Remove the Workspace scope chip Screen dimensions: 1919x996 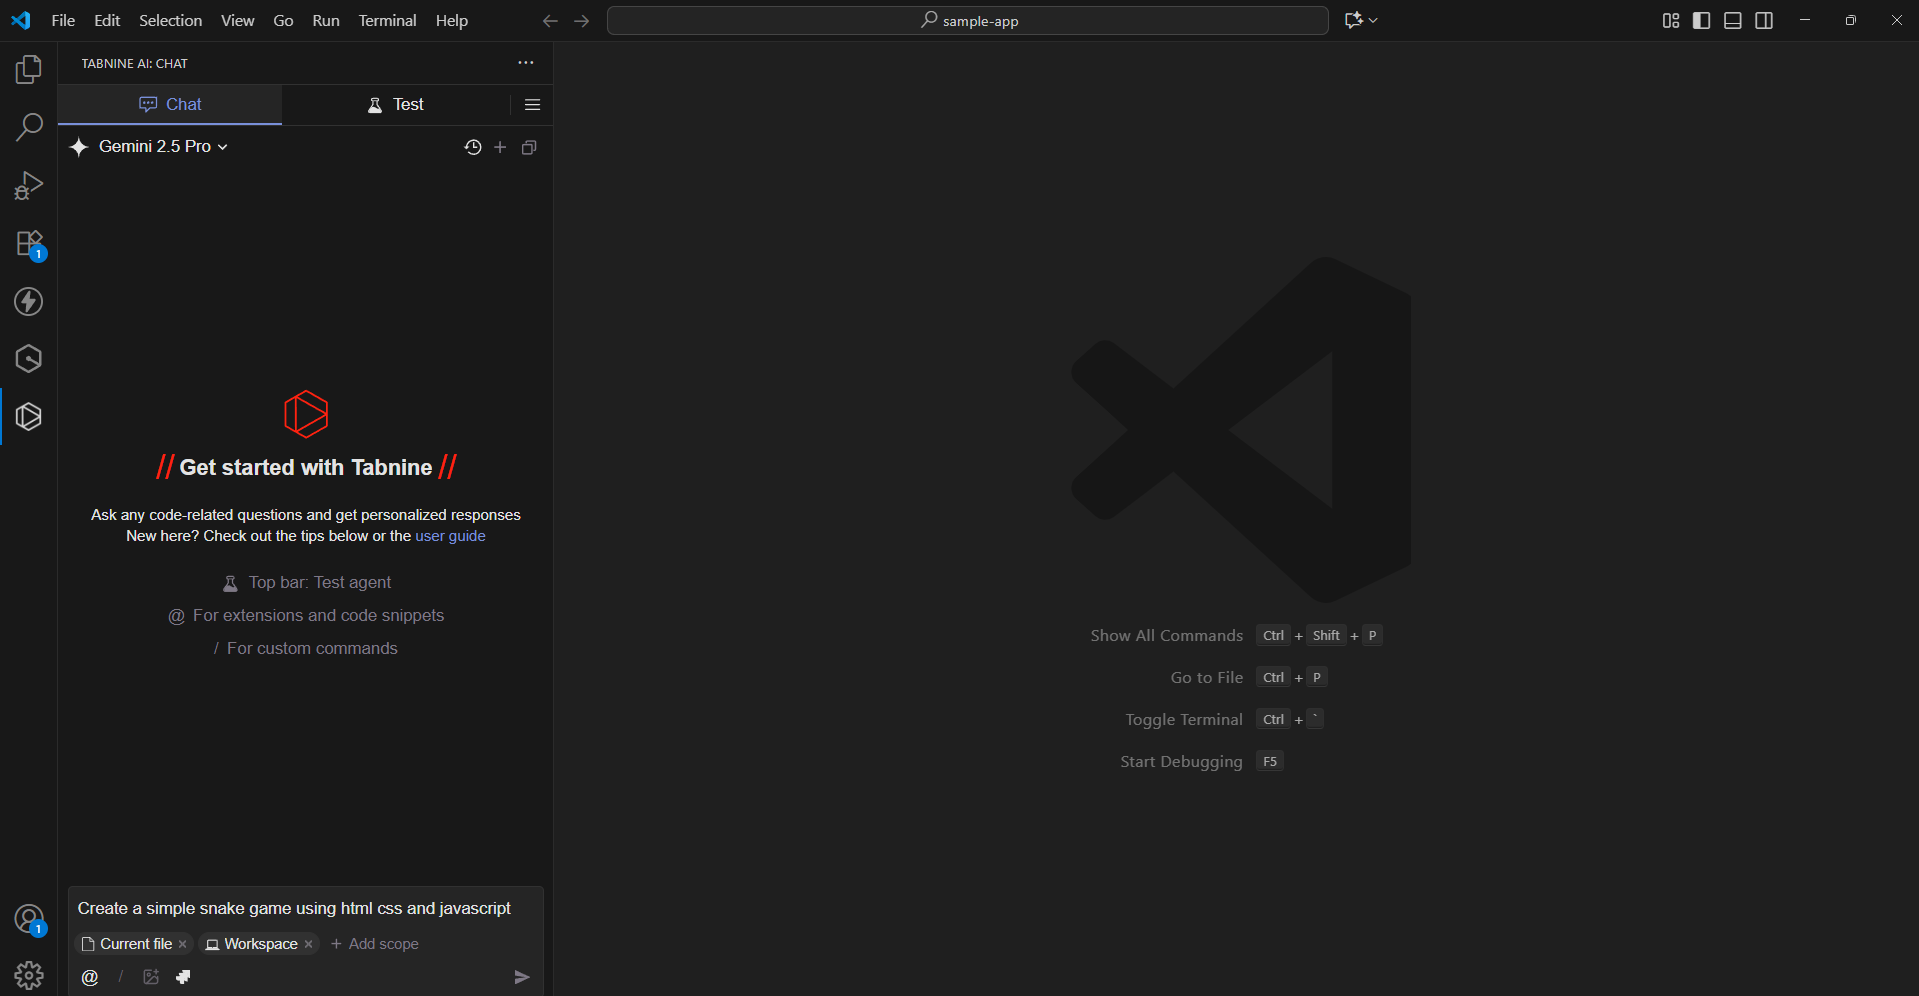click(309, 944)
